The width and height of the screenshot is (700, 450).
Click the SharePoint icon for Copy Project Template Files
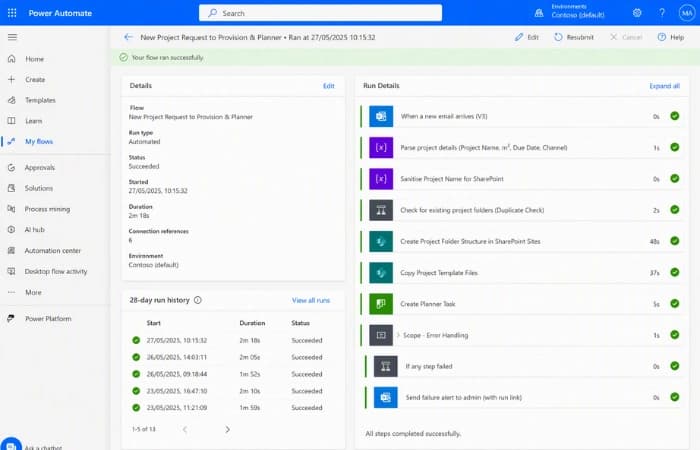pos(381,273)
